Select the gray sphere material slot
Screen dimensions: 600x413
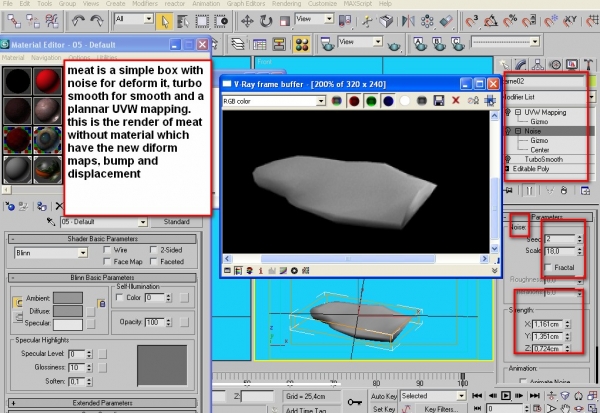point(18,170)
